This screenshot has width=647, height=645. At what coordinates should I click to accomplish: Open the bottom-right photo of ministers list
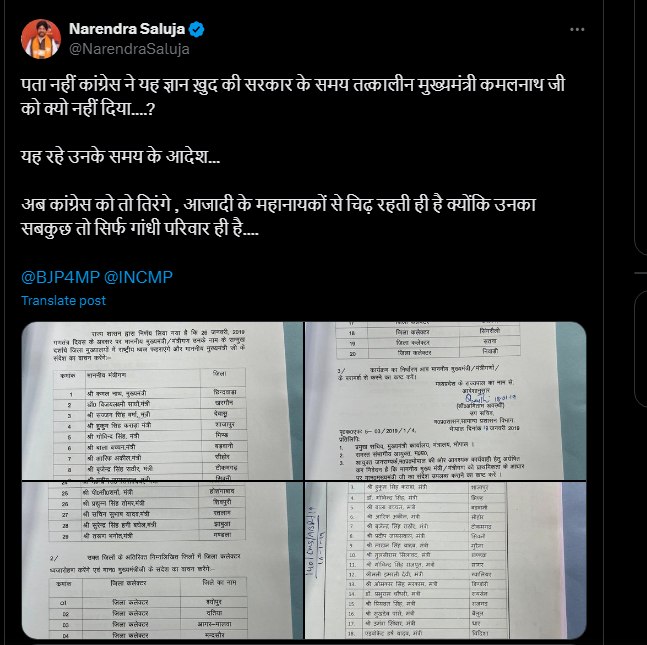click(x=446, y=560)
